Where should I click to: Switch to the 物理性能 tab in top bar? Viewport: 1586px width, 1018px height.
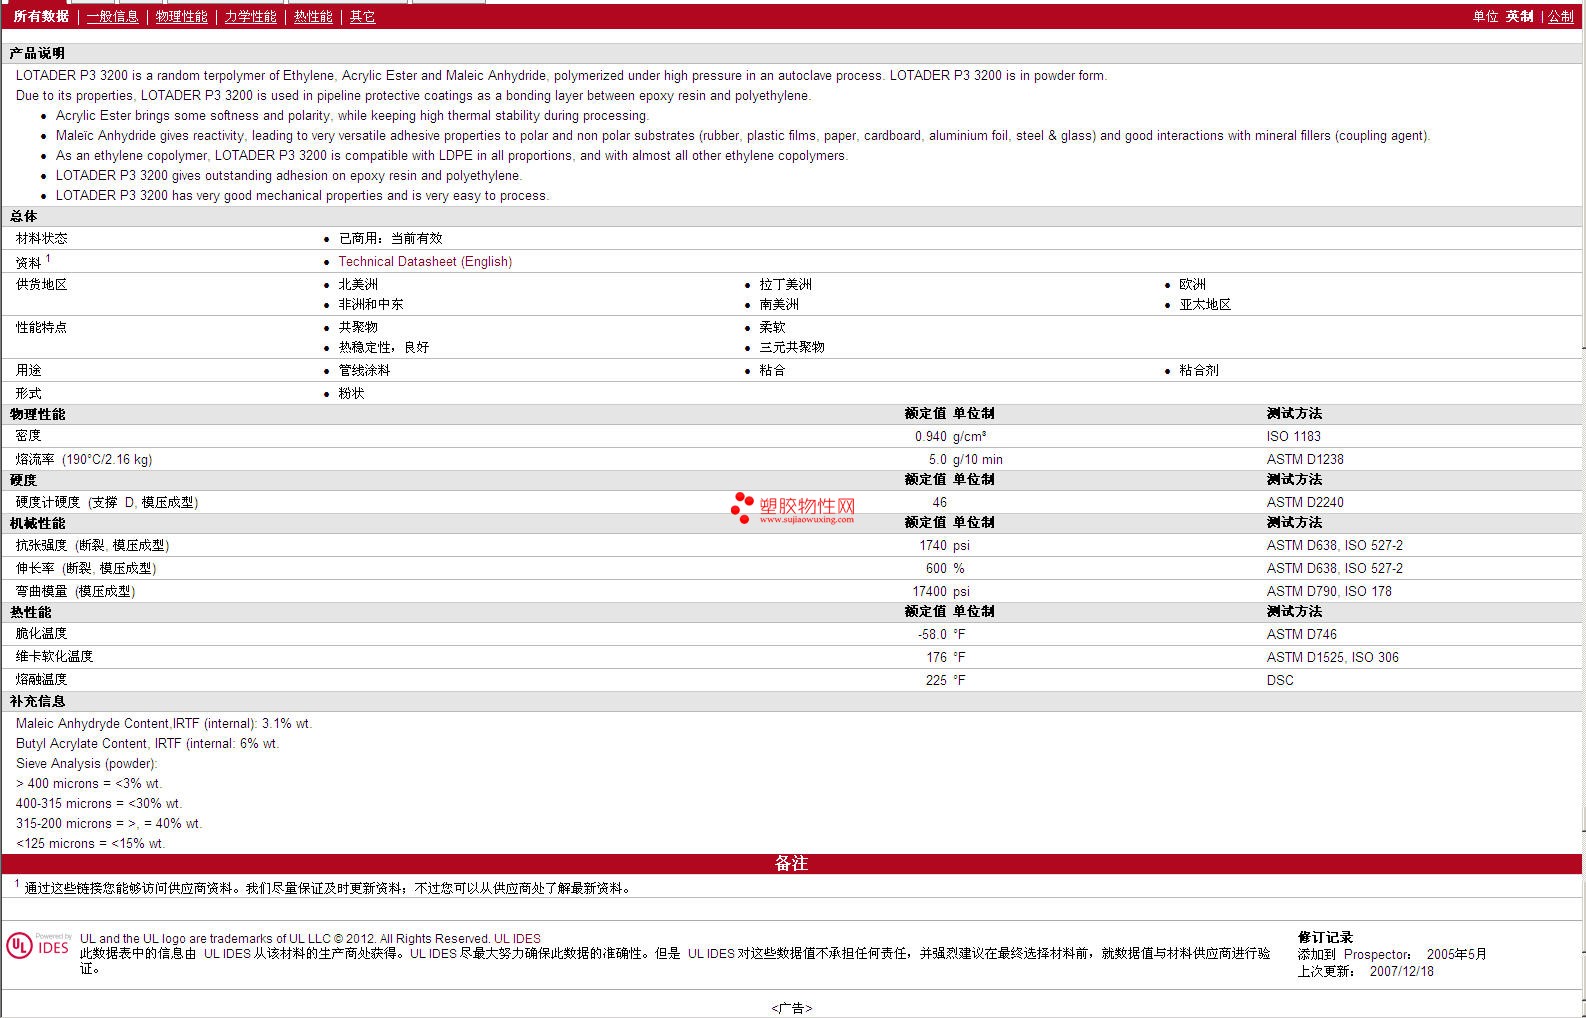(181, 17)
